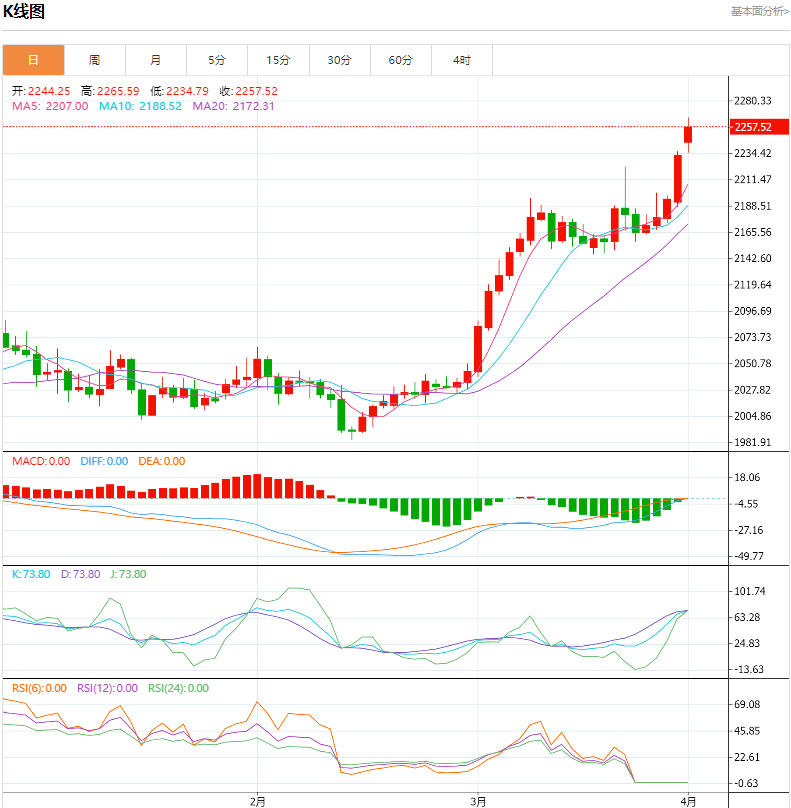Click the MACD indicator label
The image size is (791, 808).
(41, 461)
